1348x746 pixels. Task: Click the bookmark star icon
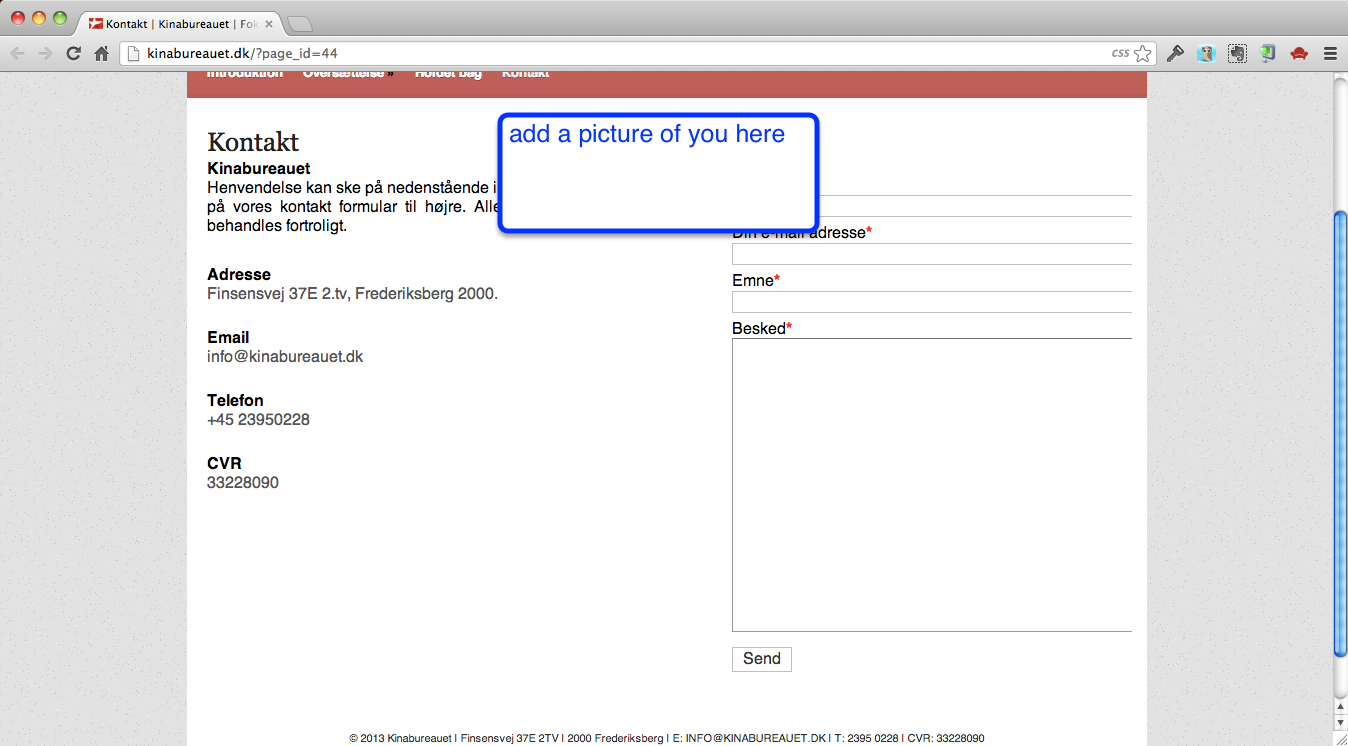pos(1143,54)
